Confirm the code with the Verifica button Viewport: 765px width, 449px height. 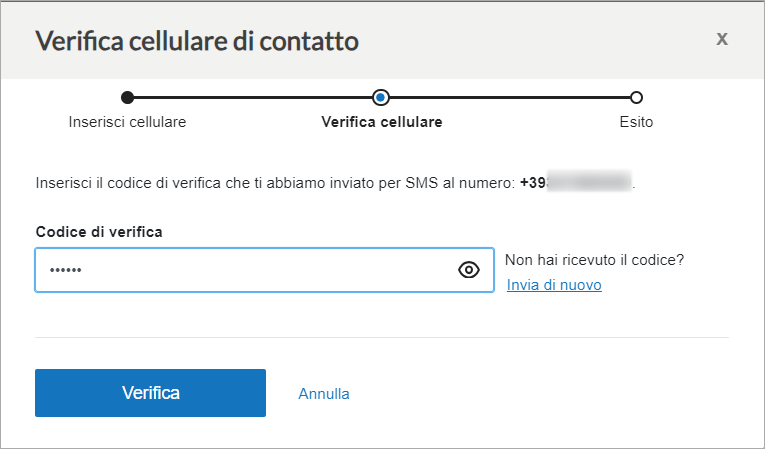150,393
